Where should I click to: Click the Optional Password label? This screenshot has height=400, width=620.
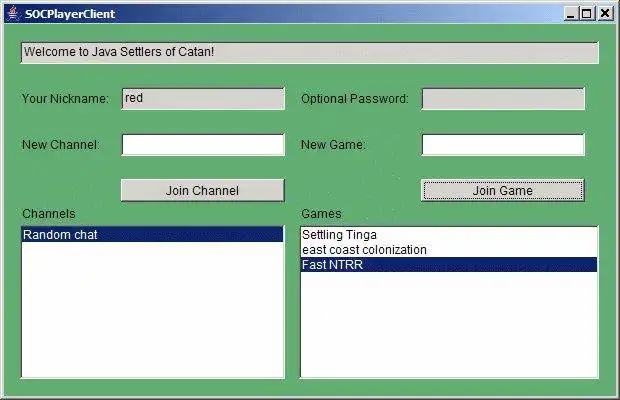[x=355, y=98]
